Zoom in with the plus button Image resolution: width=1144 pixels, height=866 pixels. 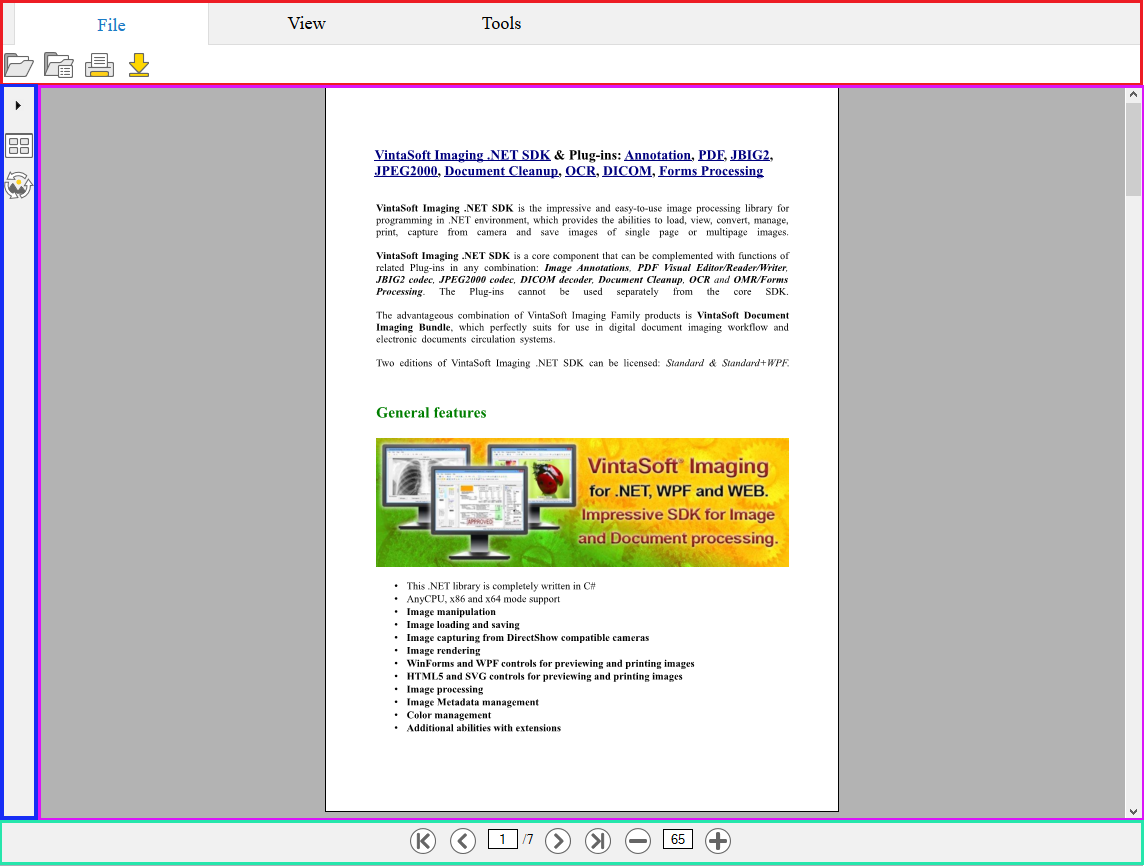pos(718,840)
